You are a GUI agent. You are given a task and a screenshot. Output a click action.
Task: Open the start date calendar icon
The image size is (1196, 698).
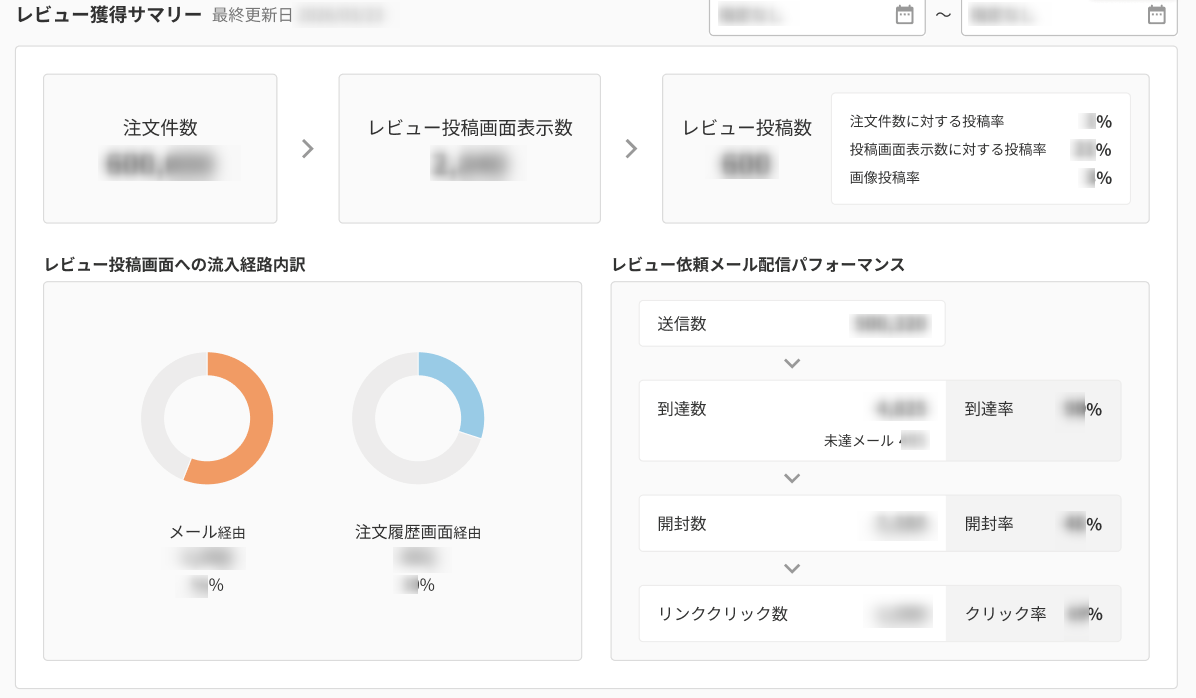click(x=904, y=14)
